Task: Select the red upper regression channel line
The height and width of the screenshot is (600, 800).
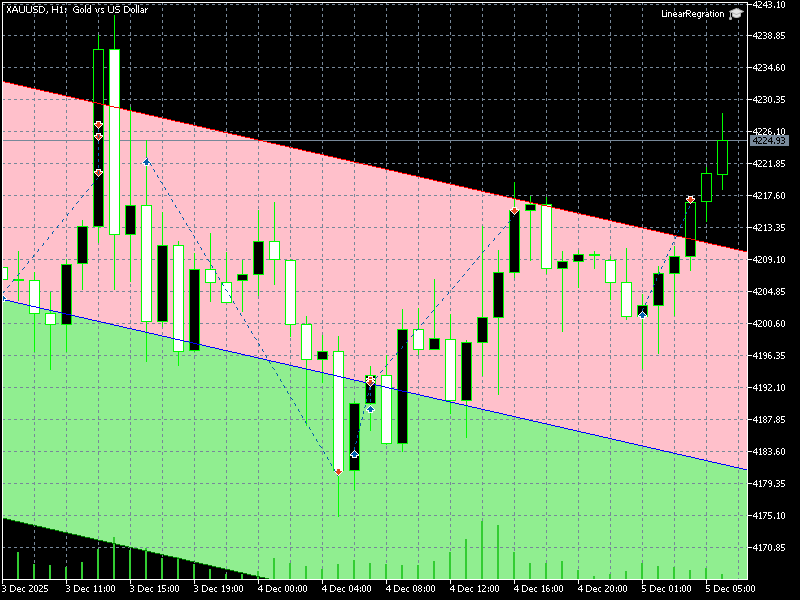Action: point(375,166)
